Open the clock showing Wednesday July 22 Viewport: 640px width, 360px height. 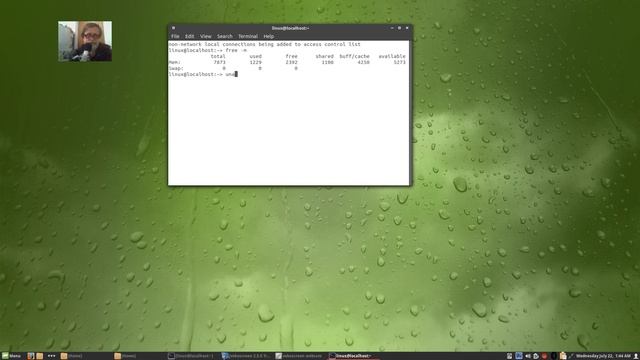(x=603, y=356)
